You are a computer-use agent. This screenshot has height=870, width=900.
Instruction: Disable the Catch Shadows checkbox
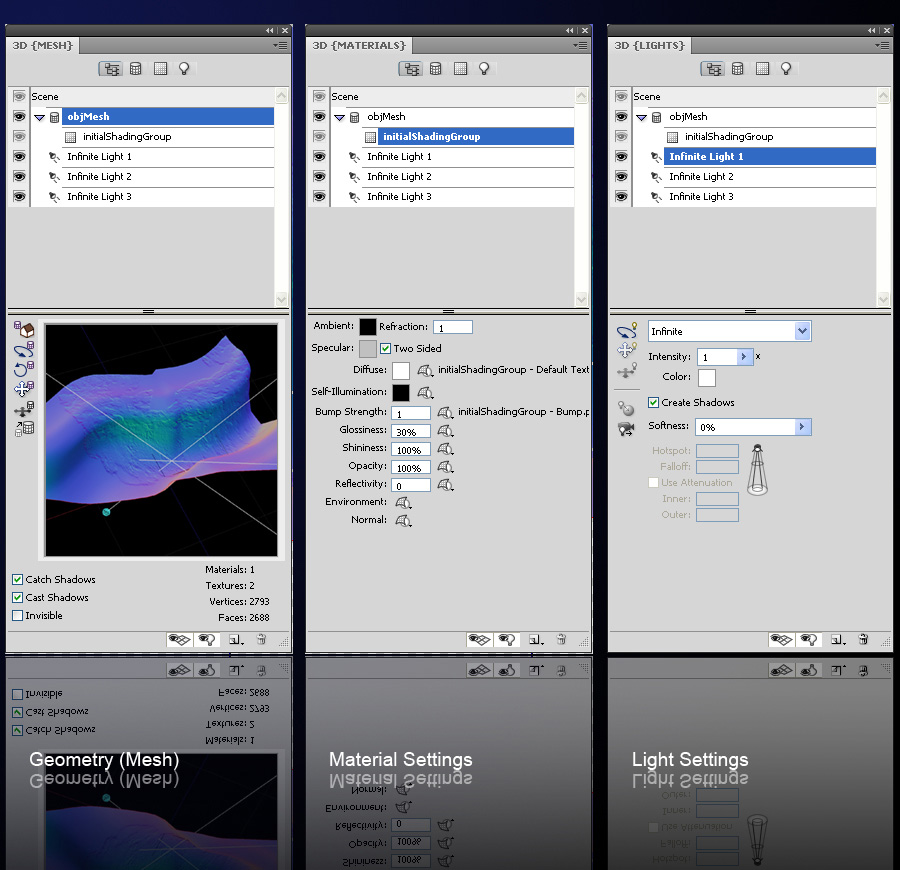[x=18, y=580]
